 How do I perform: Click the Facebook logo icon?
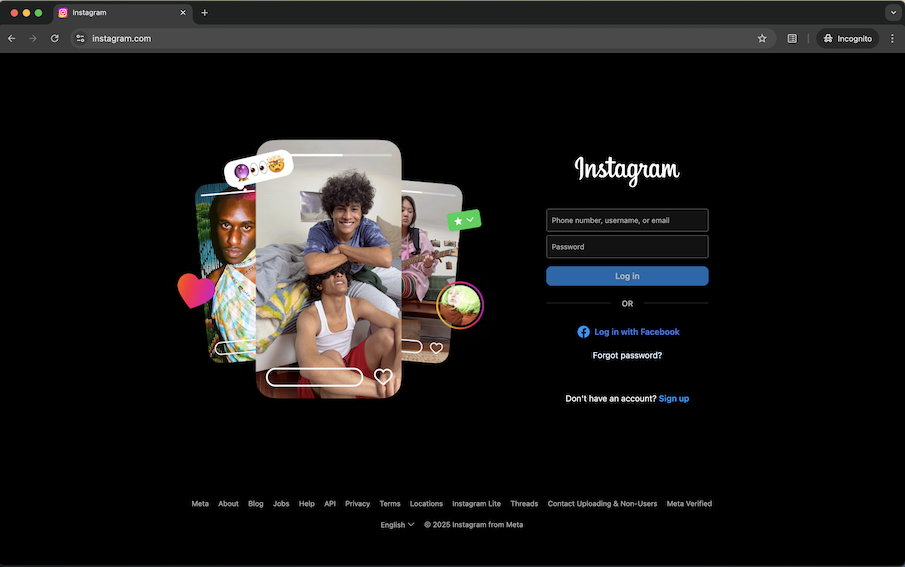click(x=583, y=332)
